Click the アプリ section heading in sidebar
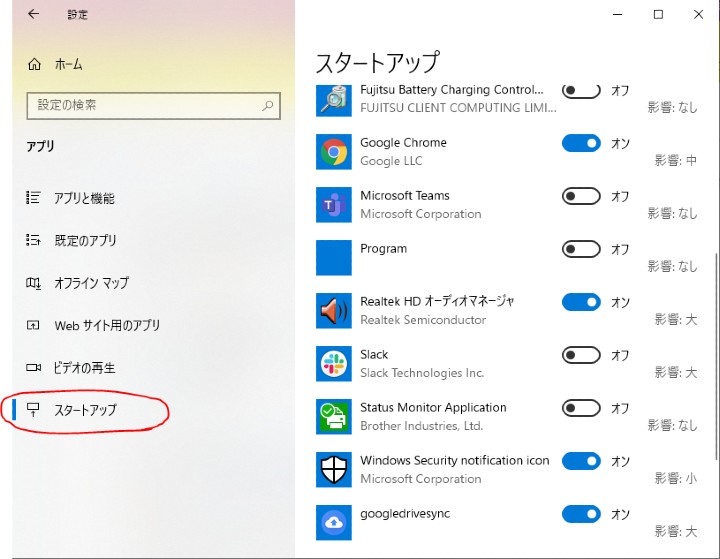The height and width of the screenshot is (559, 720). [40, 146]
